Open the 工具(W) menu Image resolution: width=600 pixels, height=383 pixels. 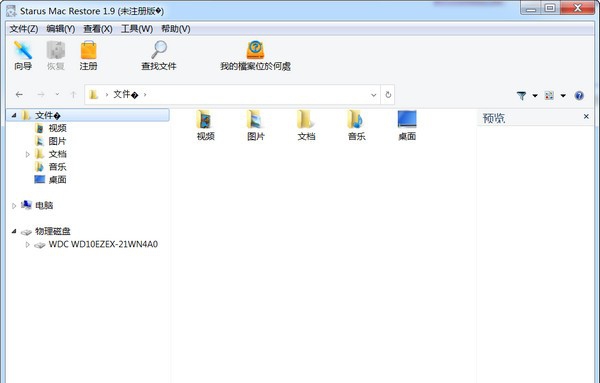point(137,29)
